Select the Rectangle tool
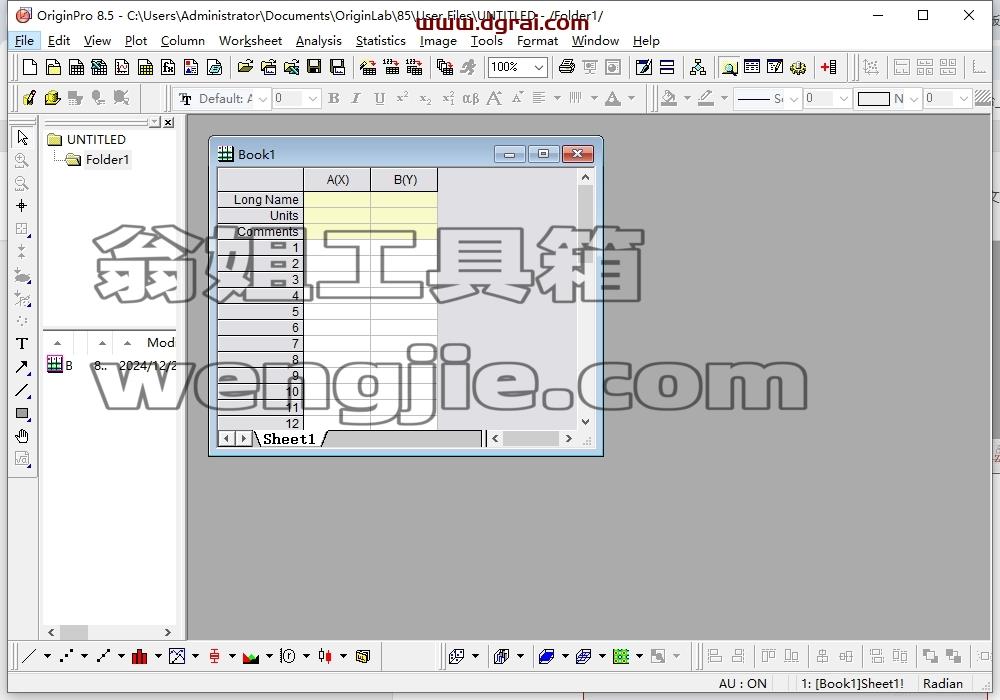This screenshot has height=700, width=1000. pos(22,413)
